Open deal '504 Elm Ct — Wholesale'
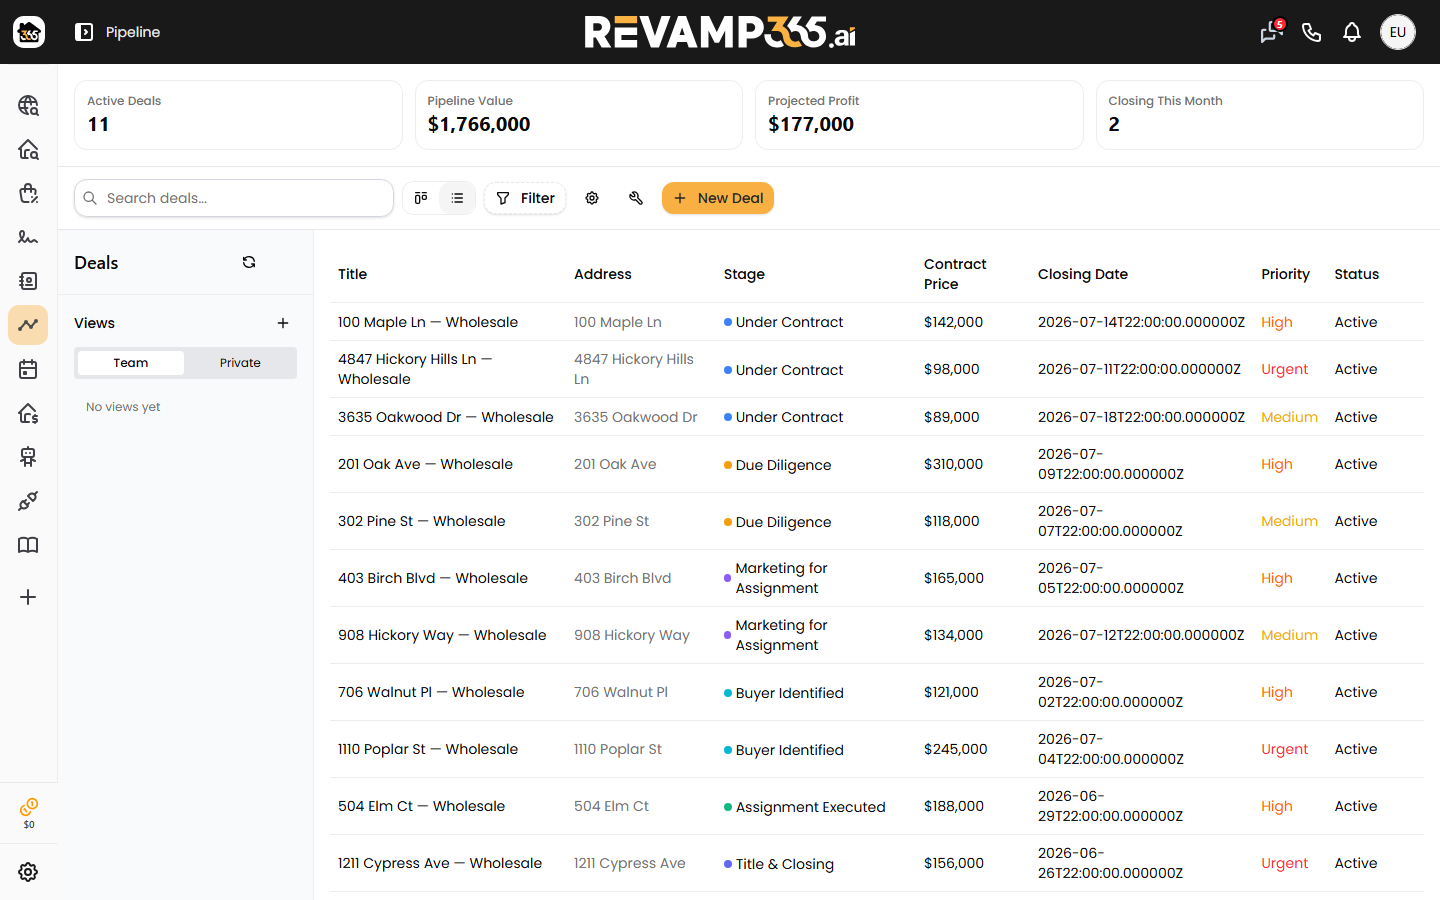This screenshot has width=1440, height=900. coord(421,806)
